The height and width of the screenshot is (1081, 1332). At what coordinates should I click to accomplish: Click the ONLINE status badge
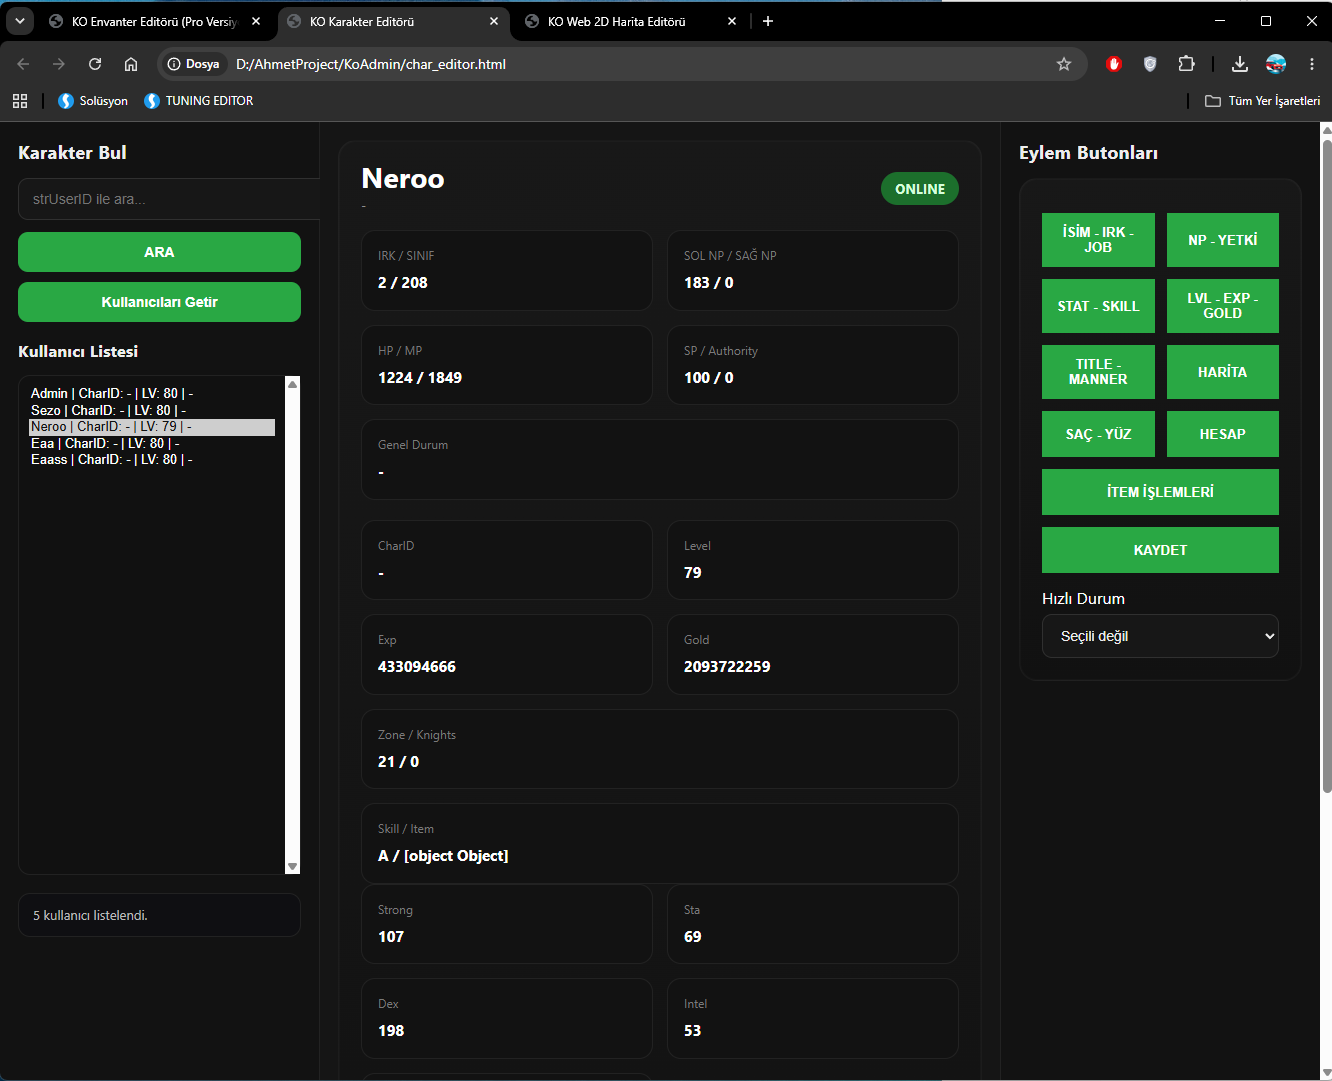click(x=919, y=189)
